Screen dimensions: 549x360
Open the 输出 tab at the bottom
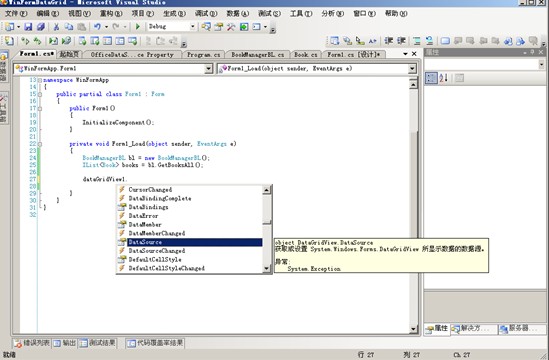[x=64, y=343]
